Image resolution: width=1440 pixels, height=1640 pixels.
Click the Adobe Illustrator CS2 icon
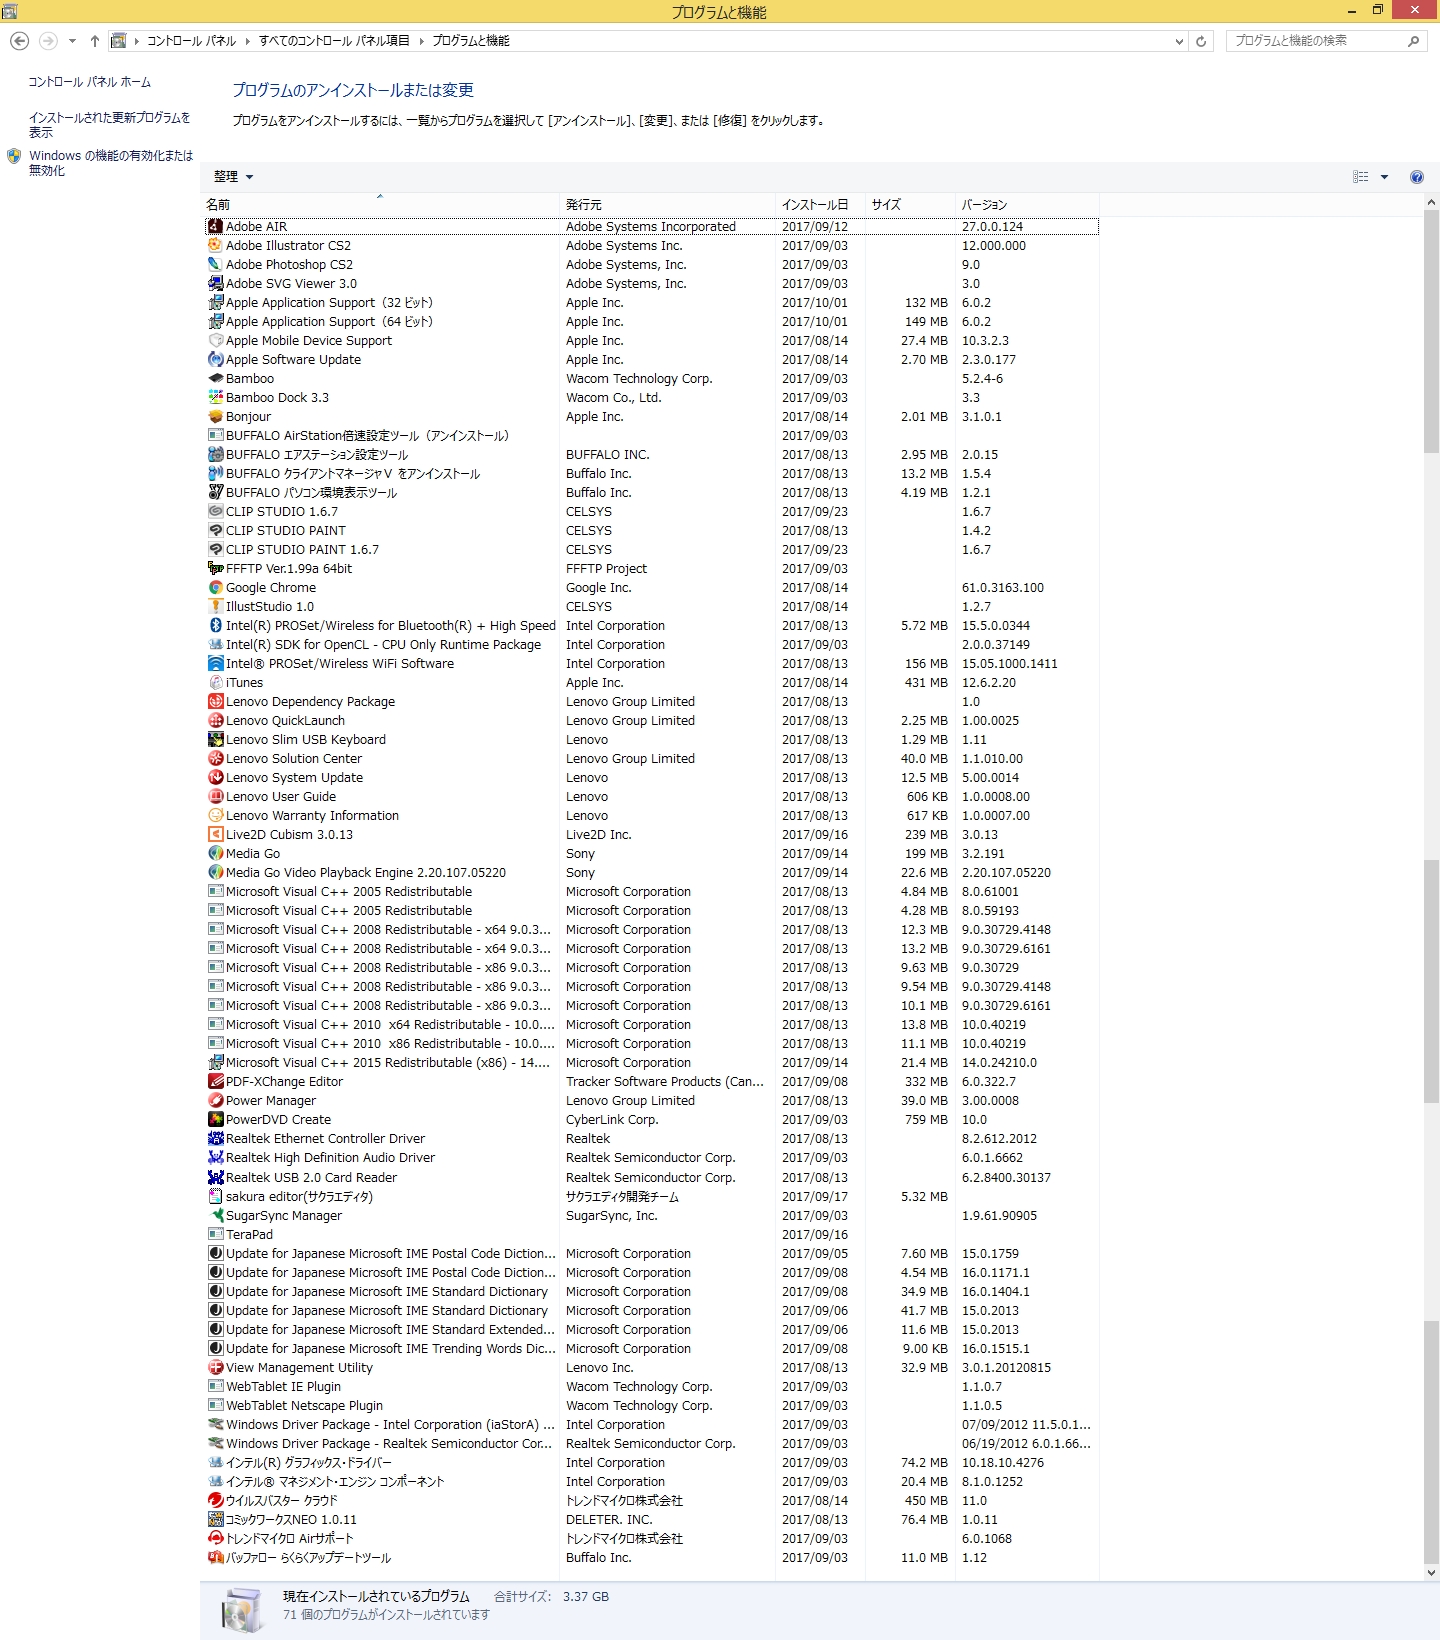215,246
